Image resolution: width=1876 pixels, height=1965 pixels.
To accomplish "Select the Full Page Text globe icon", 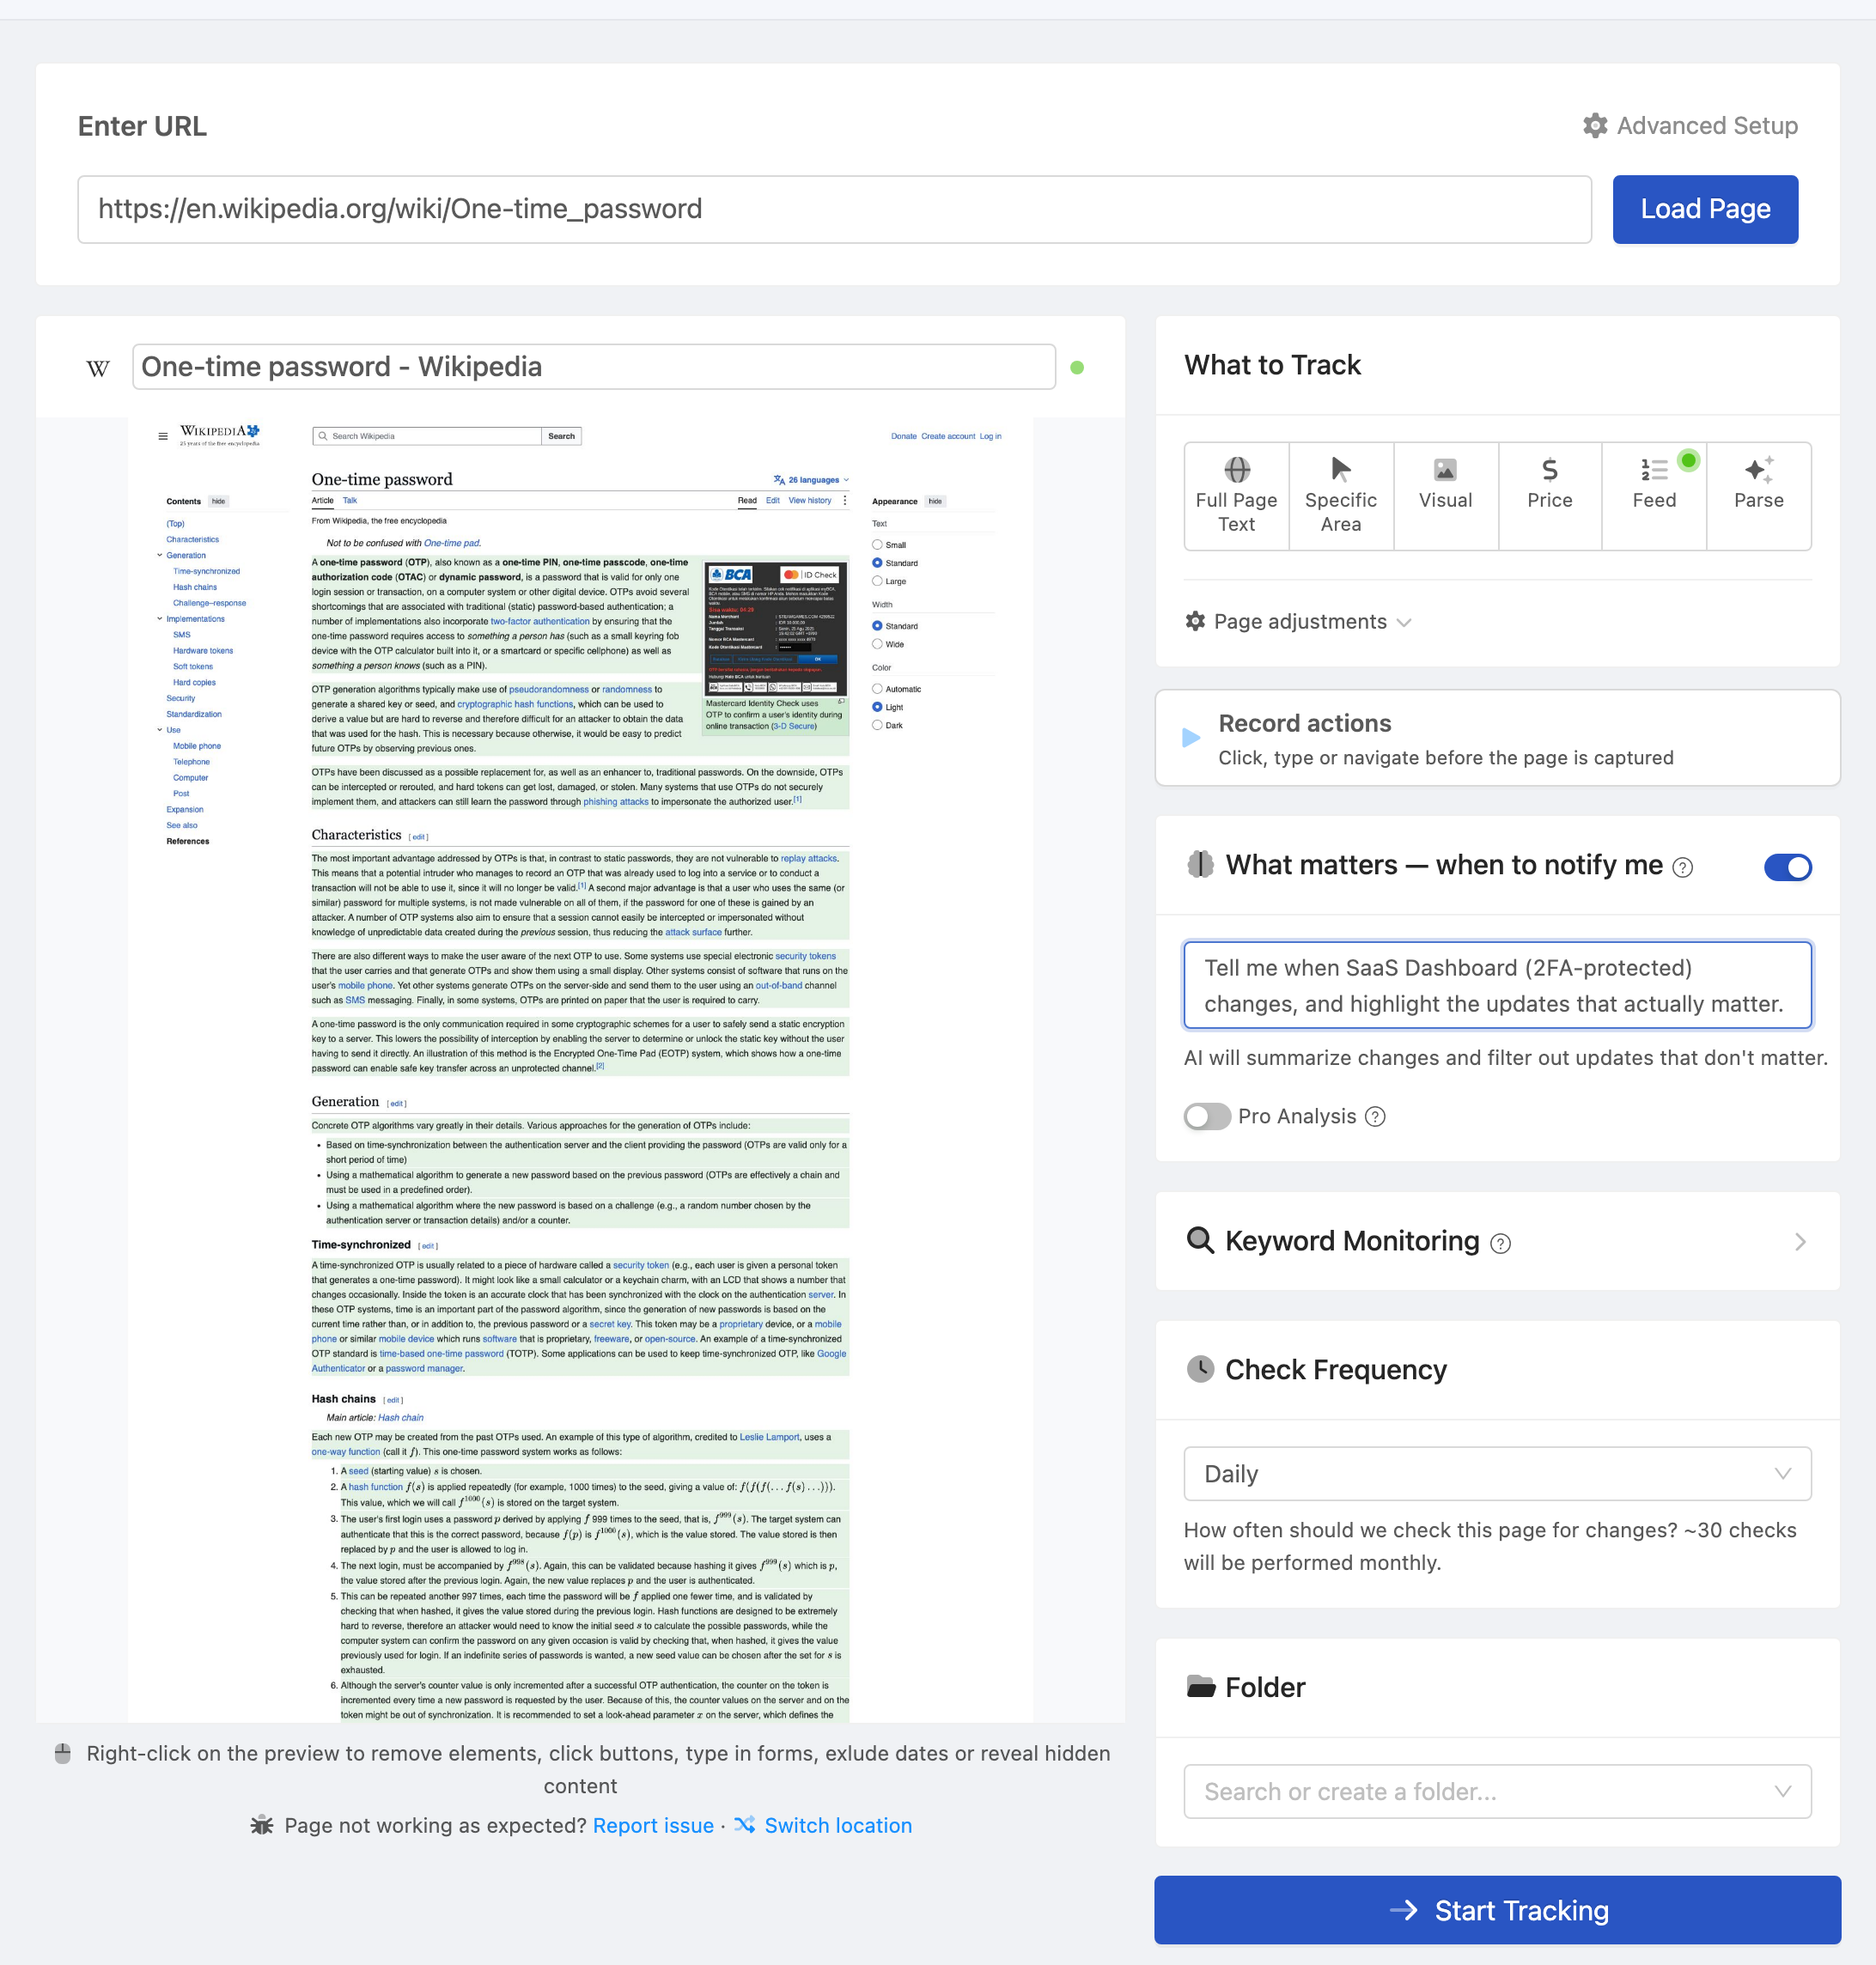I will pyautogui.click(x=1236, y=469).
